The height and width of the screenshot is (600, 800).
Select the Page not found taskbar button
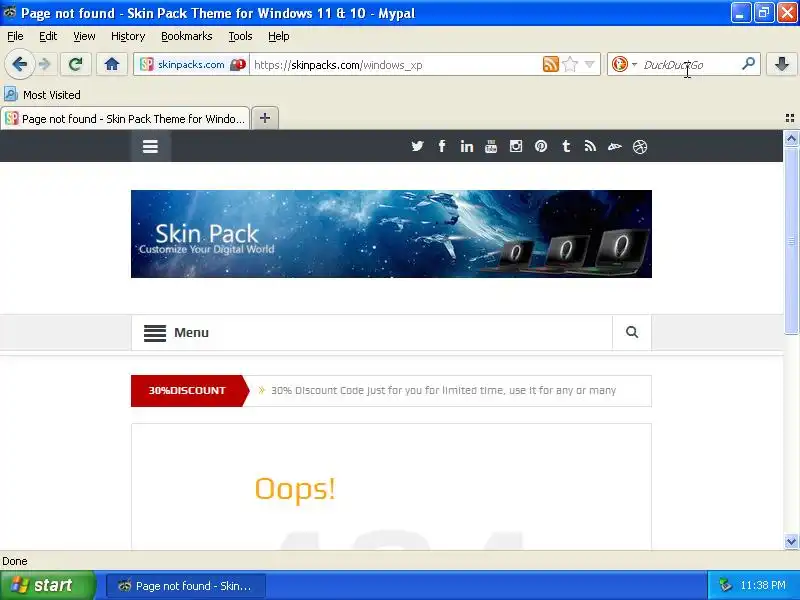(186, 586)
